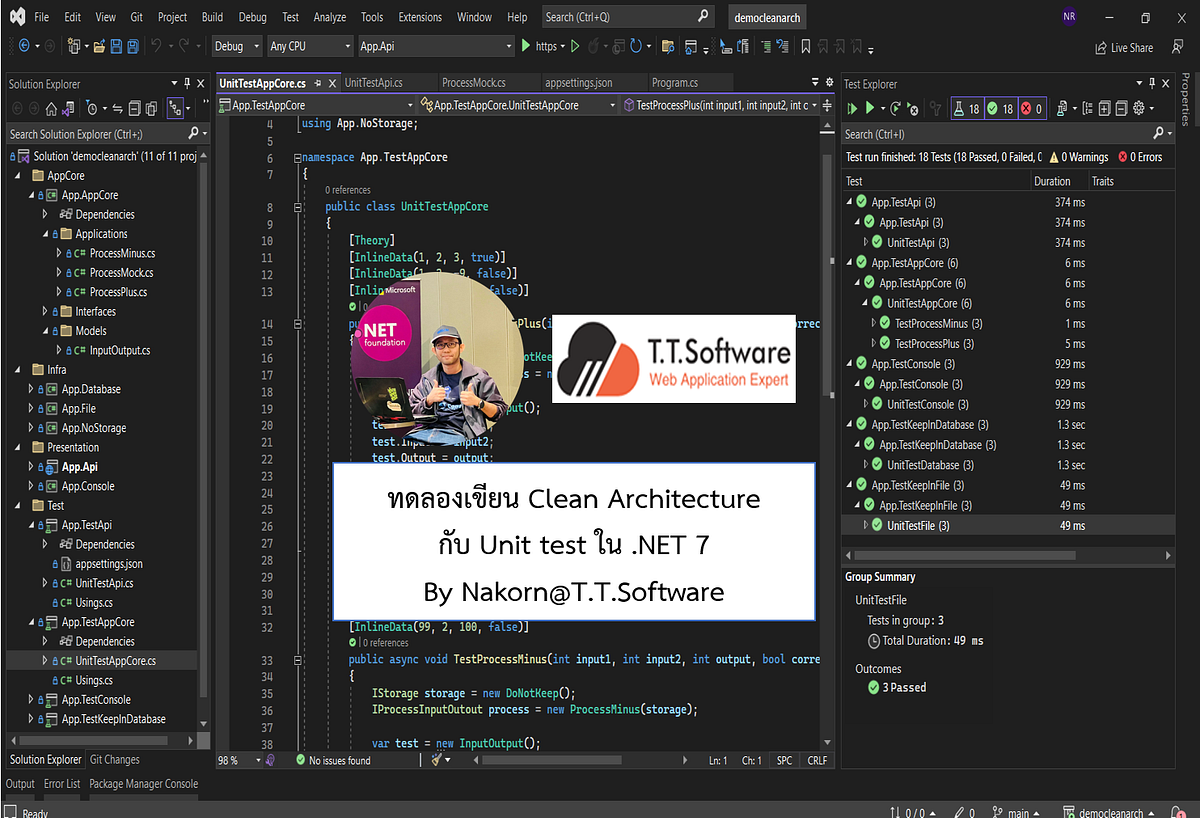The image size is (1200, 818).
Task: Click the expand all tests icon
Action: click(1106, 108)
